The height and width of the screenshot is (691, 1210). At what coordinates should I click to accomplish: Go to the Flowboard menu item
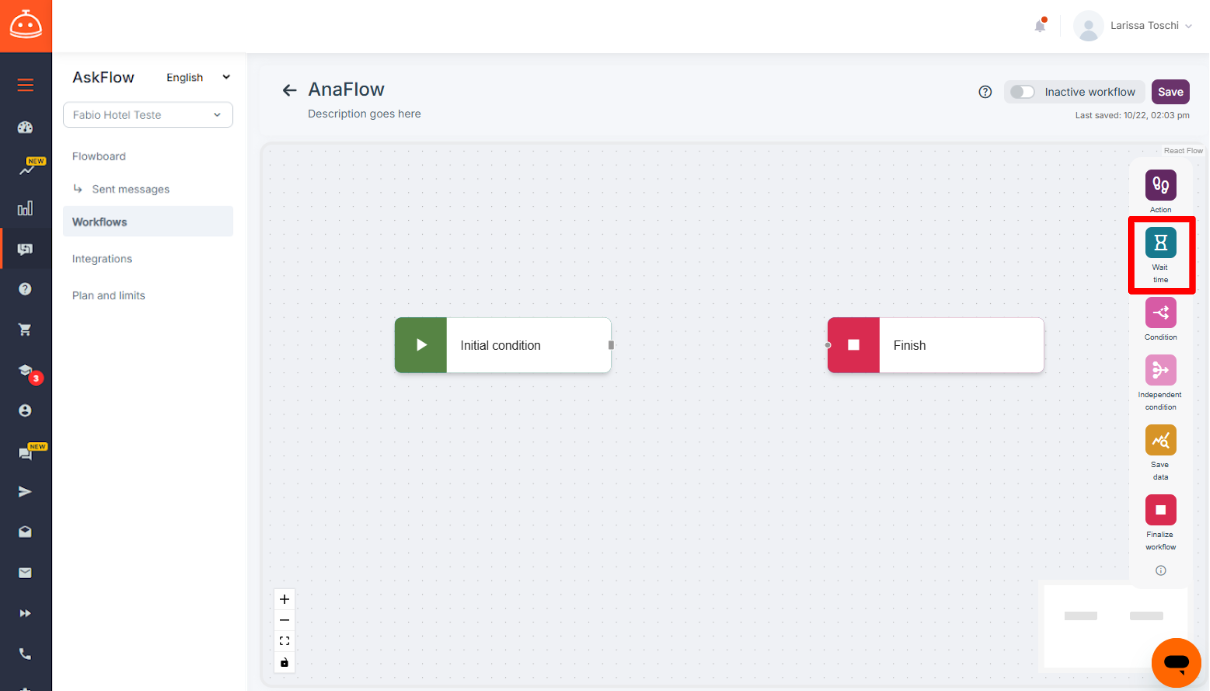pyautogui.click(x=99, y=156)
